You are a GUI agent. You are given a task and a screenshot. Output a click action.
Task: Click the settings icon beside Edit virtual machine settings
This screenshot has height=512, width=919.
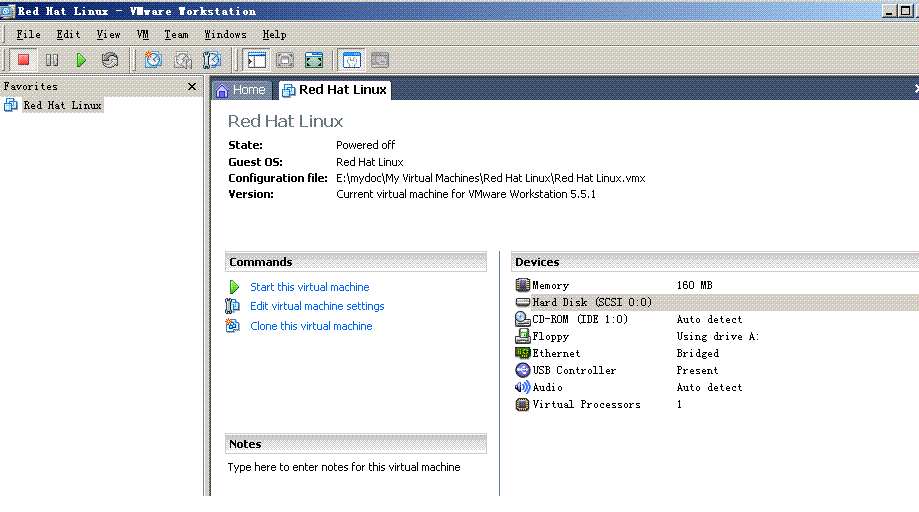tap(233, 306)
